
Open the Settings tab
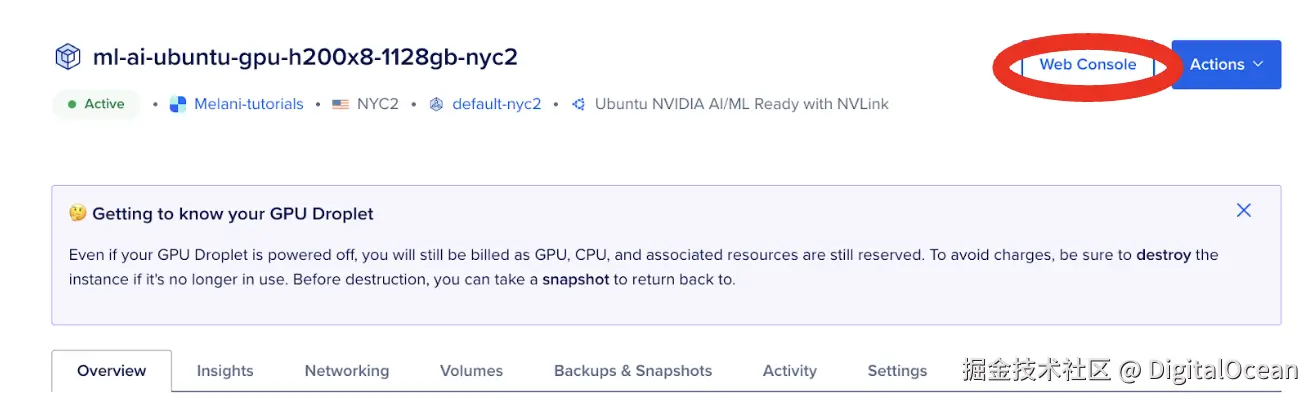(897, 371)
